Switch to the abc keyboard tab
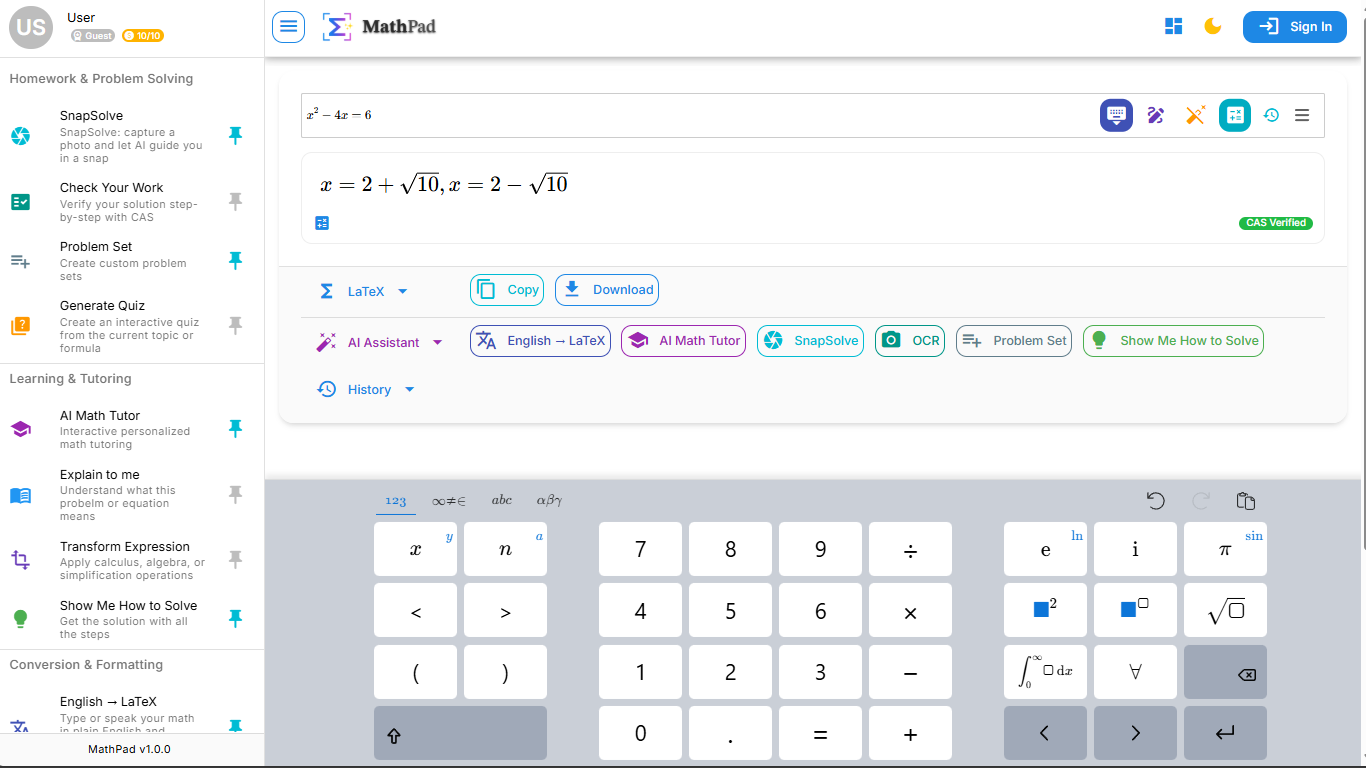This screenshot has height=768, width=1366. (x=501, y=501)
